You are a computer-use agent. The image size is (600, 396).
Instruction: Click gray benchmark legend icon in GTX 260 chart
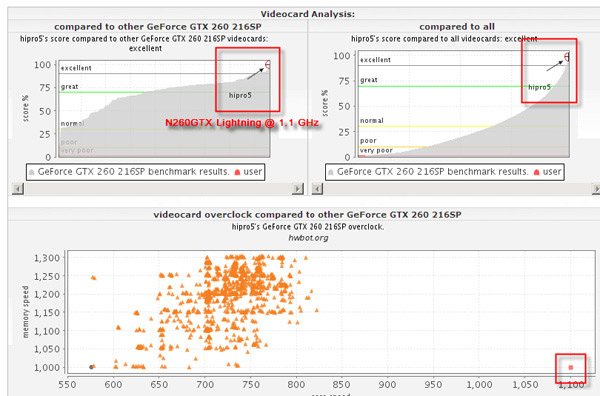click(32, 172)
